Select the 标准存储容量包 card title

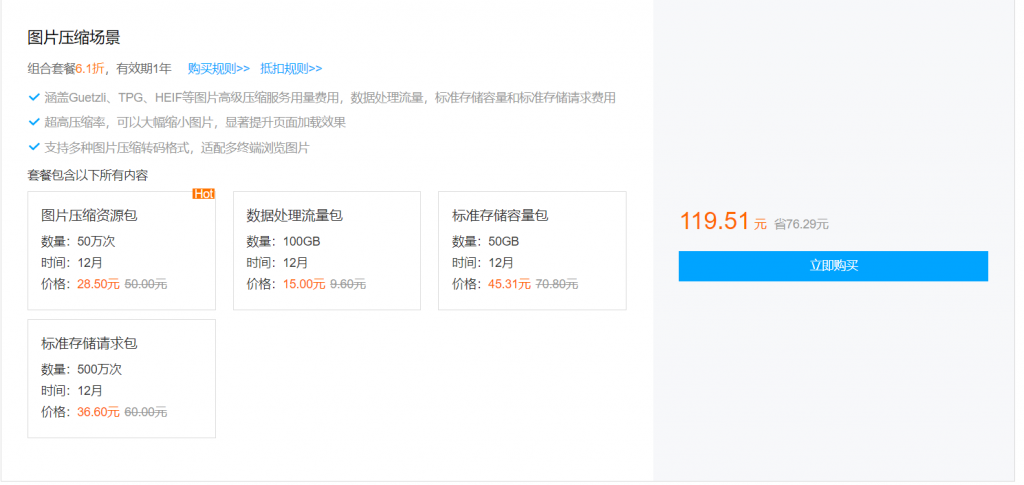[x=500, y=215]
